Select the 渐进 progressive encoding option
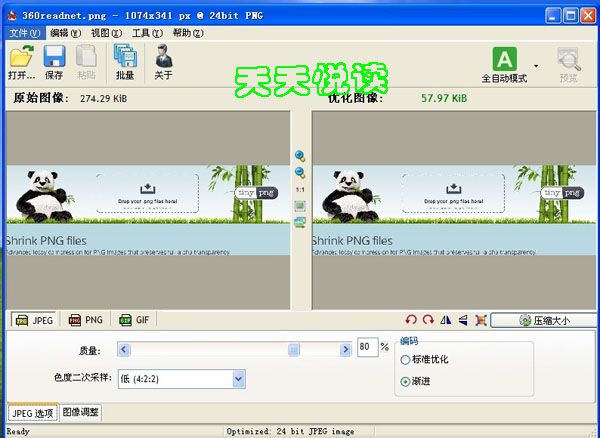 coord(415,381)
